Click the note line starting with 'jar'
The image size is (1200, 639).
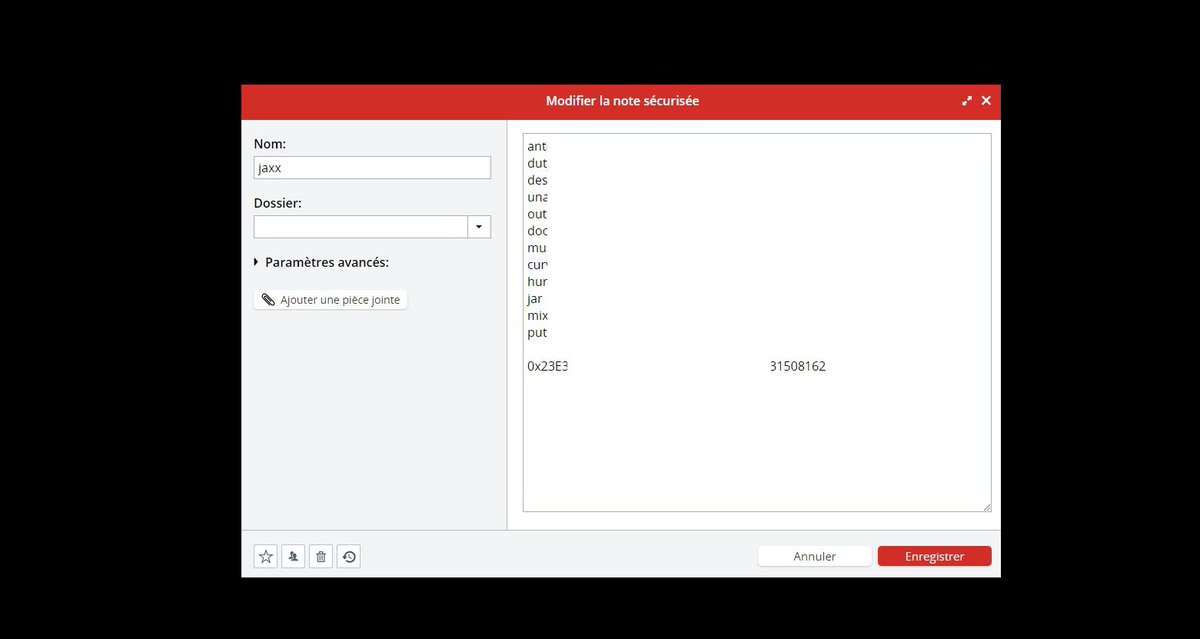click(x=535, y=299)
